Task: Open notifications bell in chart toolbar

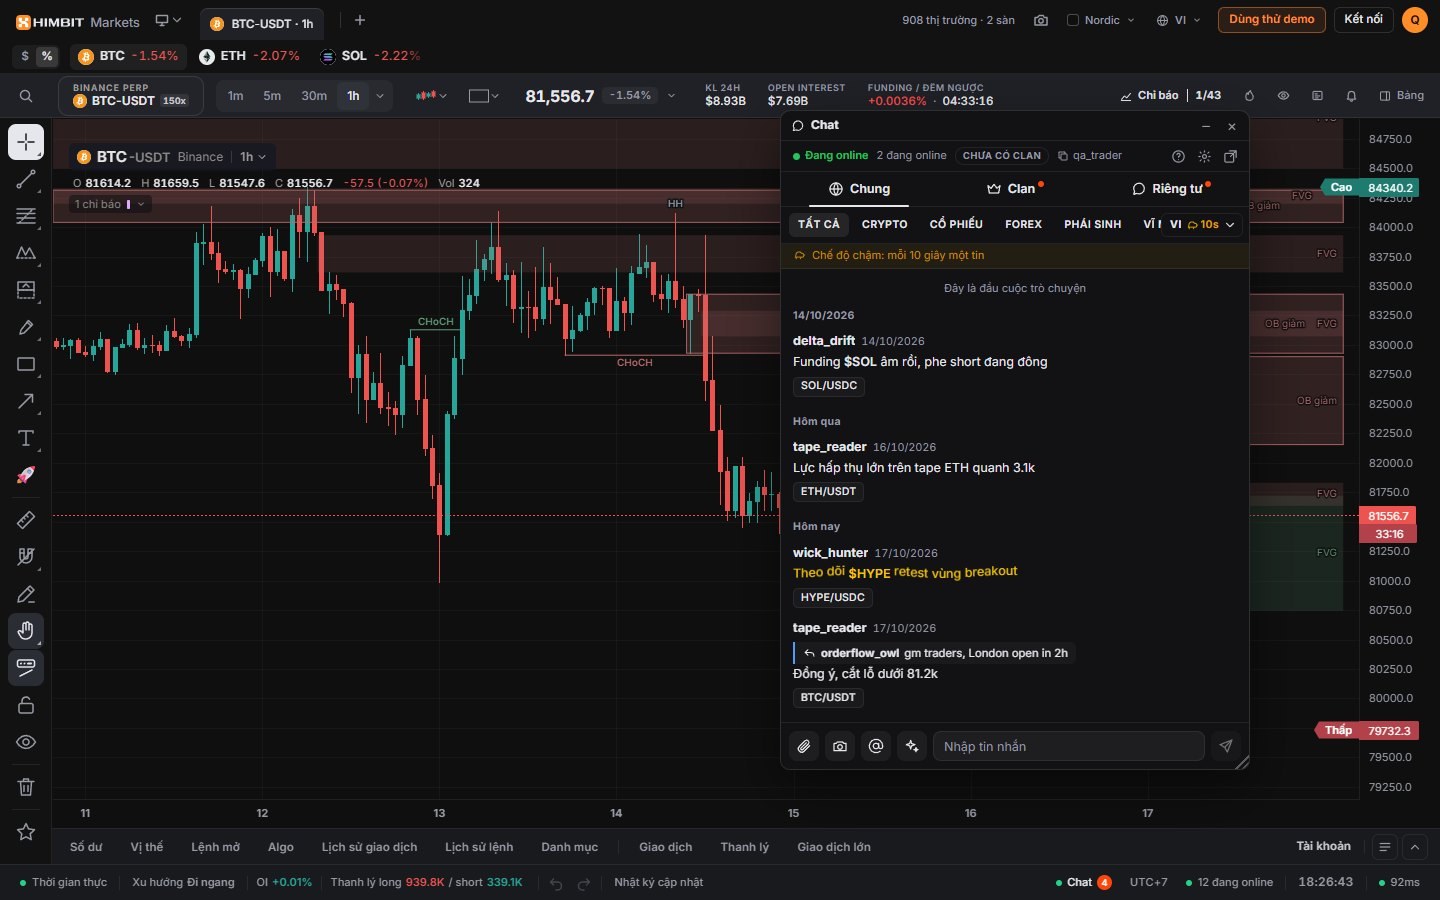Action: click(x=1351, y=96)
